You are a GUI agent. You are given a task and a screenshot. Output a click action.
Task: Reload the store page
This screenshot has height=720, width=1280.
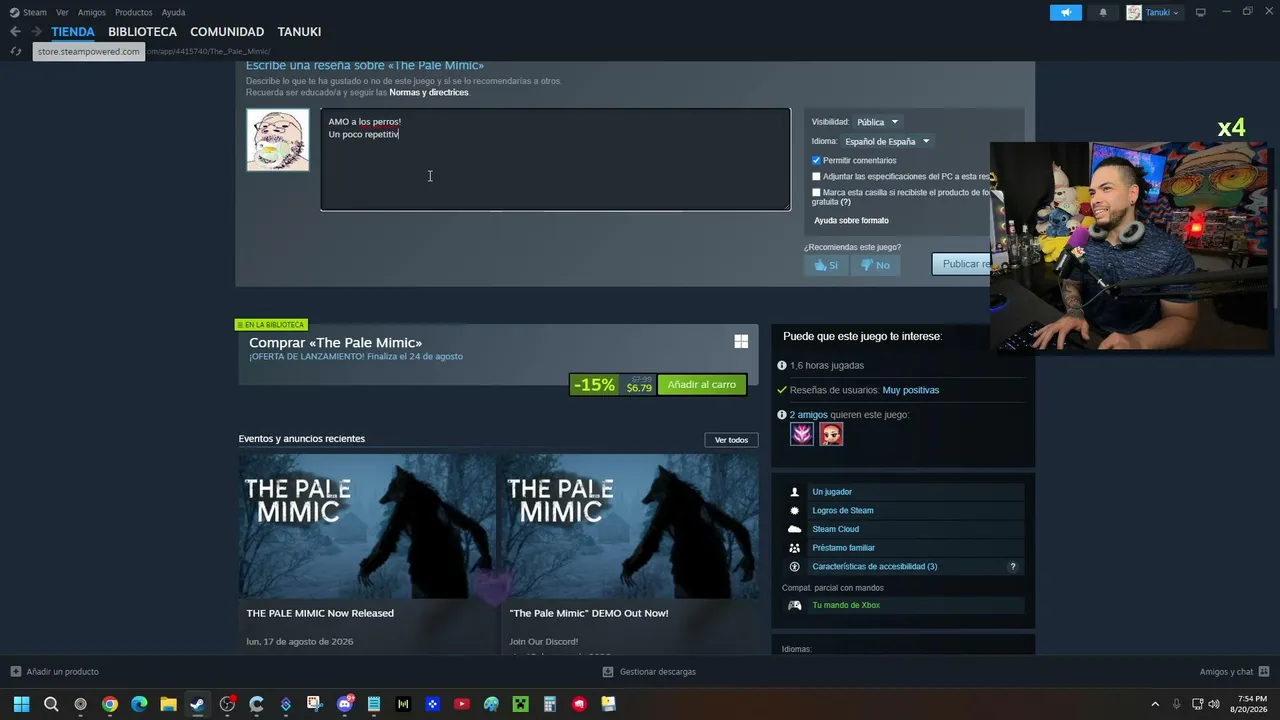[x=16, y=51]
